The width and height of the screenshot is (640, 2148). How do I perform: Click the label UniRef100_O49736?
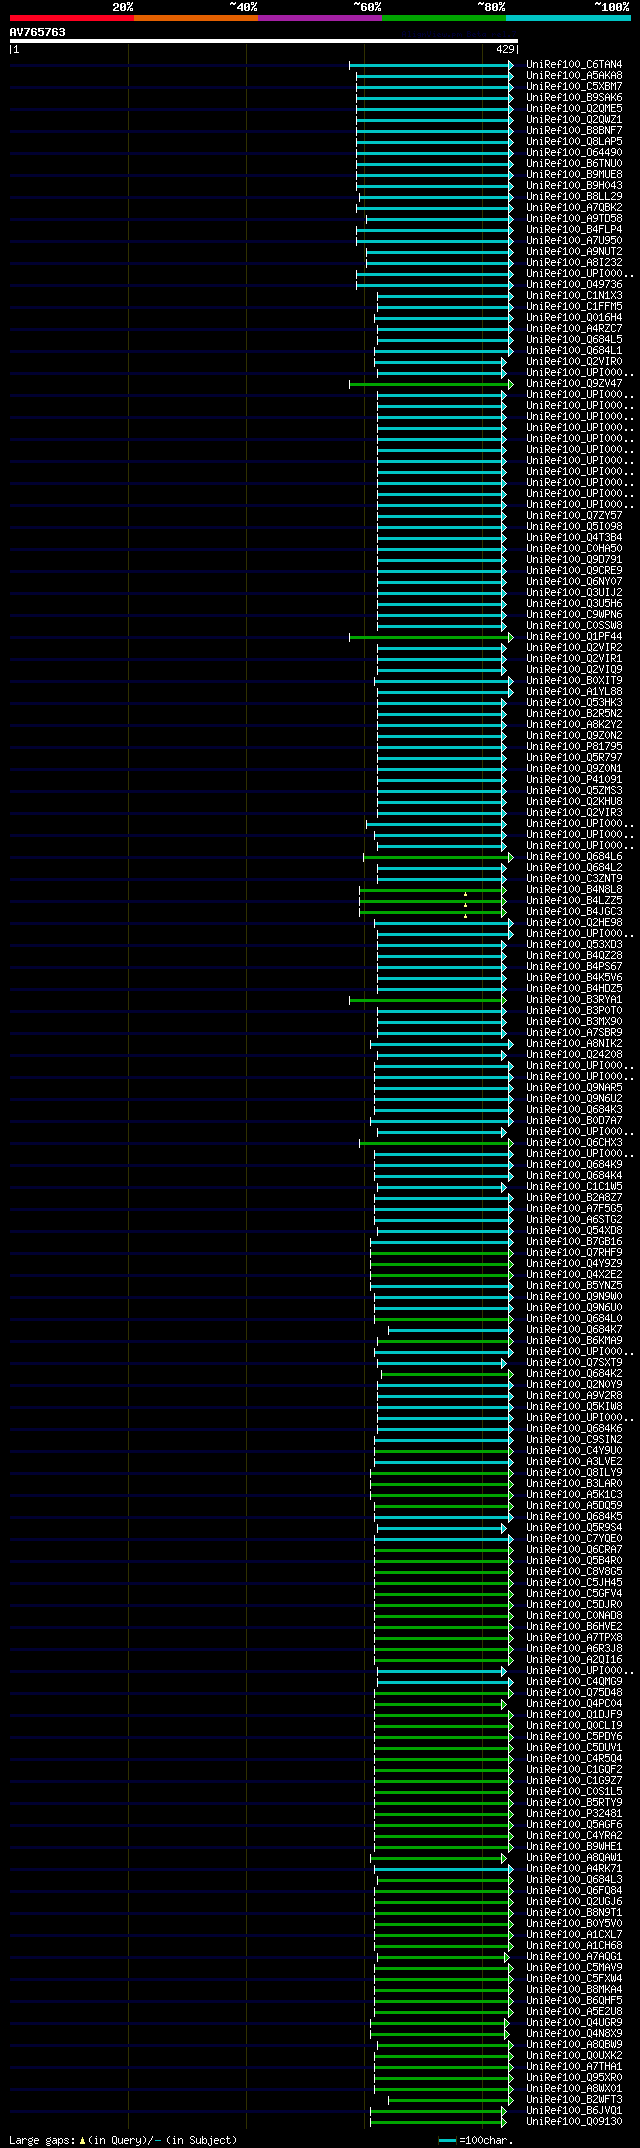click(x=574, y=285)
